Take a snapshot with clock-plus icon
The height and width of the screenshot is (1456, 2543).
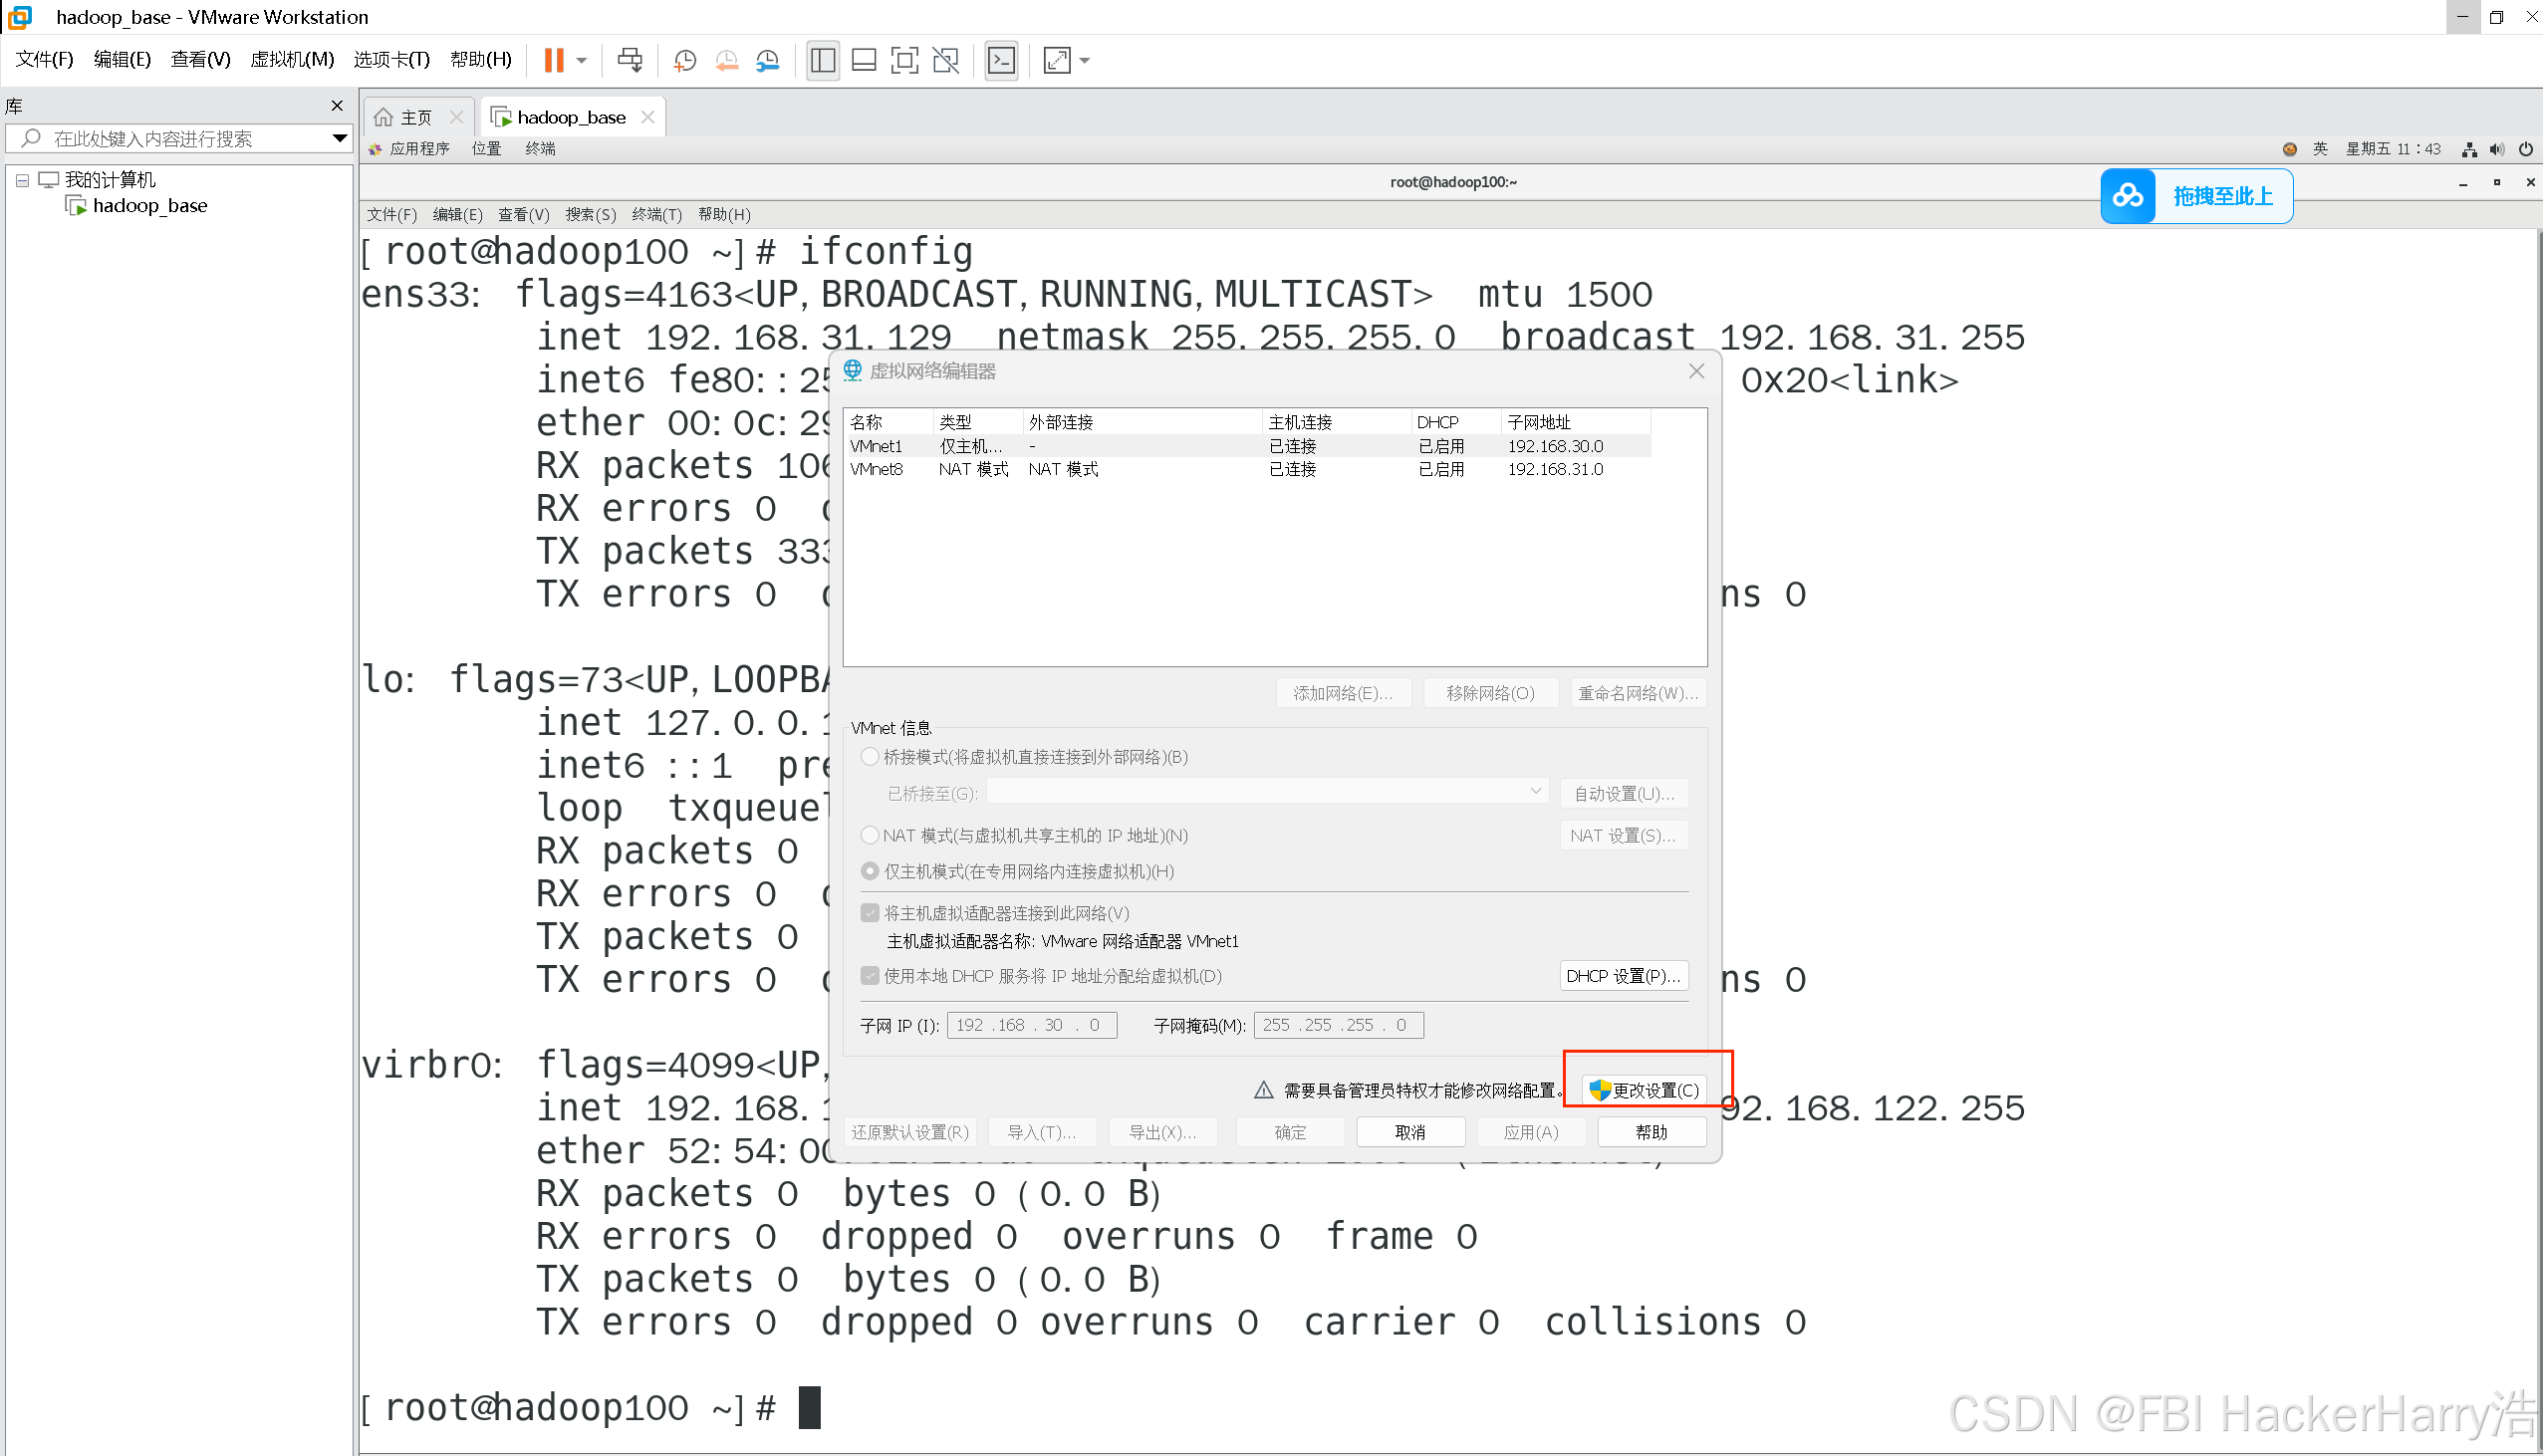tap(685, 60)
